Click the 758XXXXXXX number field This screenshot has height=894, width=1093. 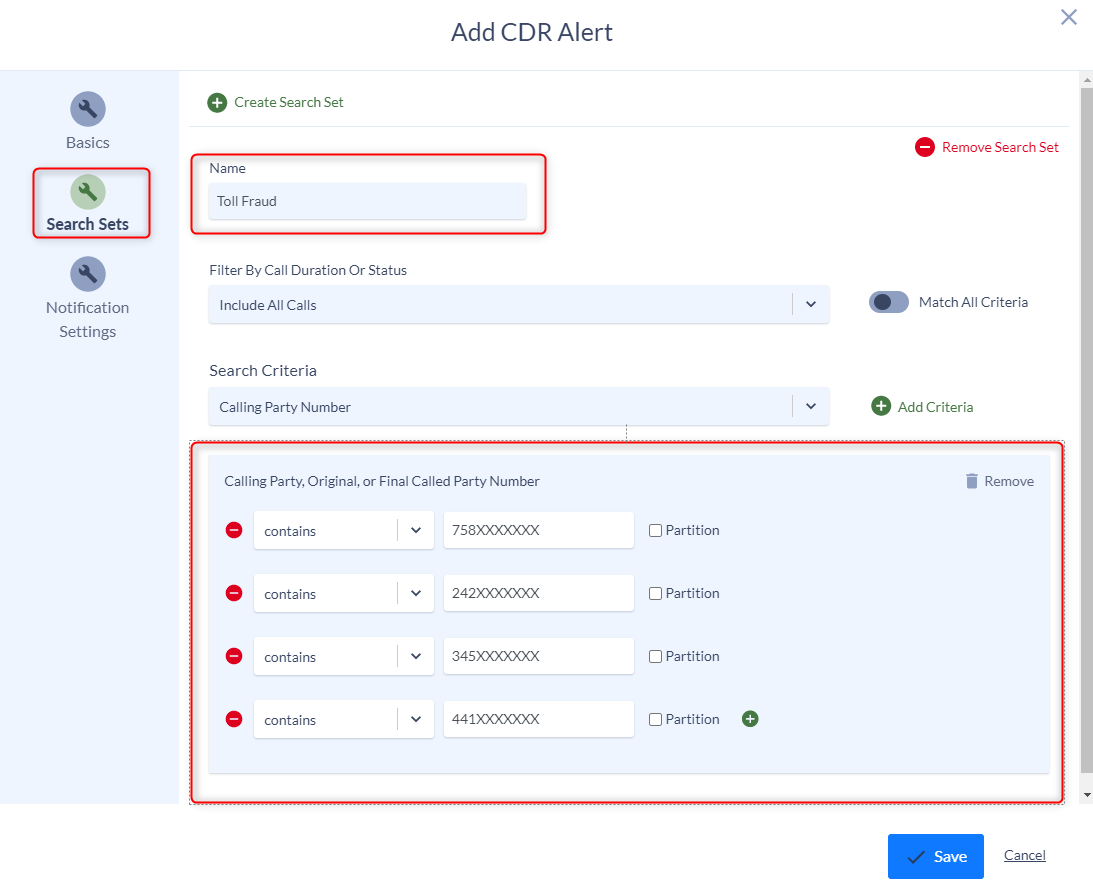point(539,530)
